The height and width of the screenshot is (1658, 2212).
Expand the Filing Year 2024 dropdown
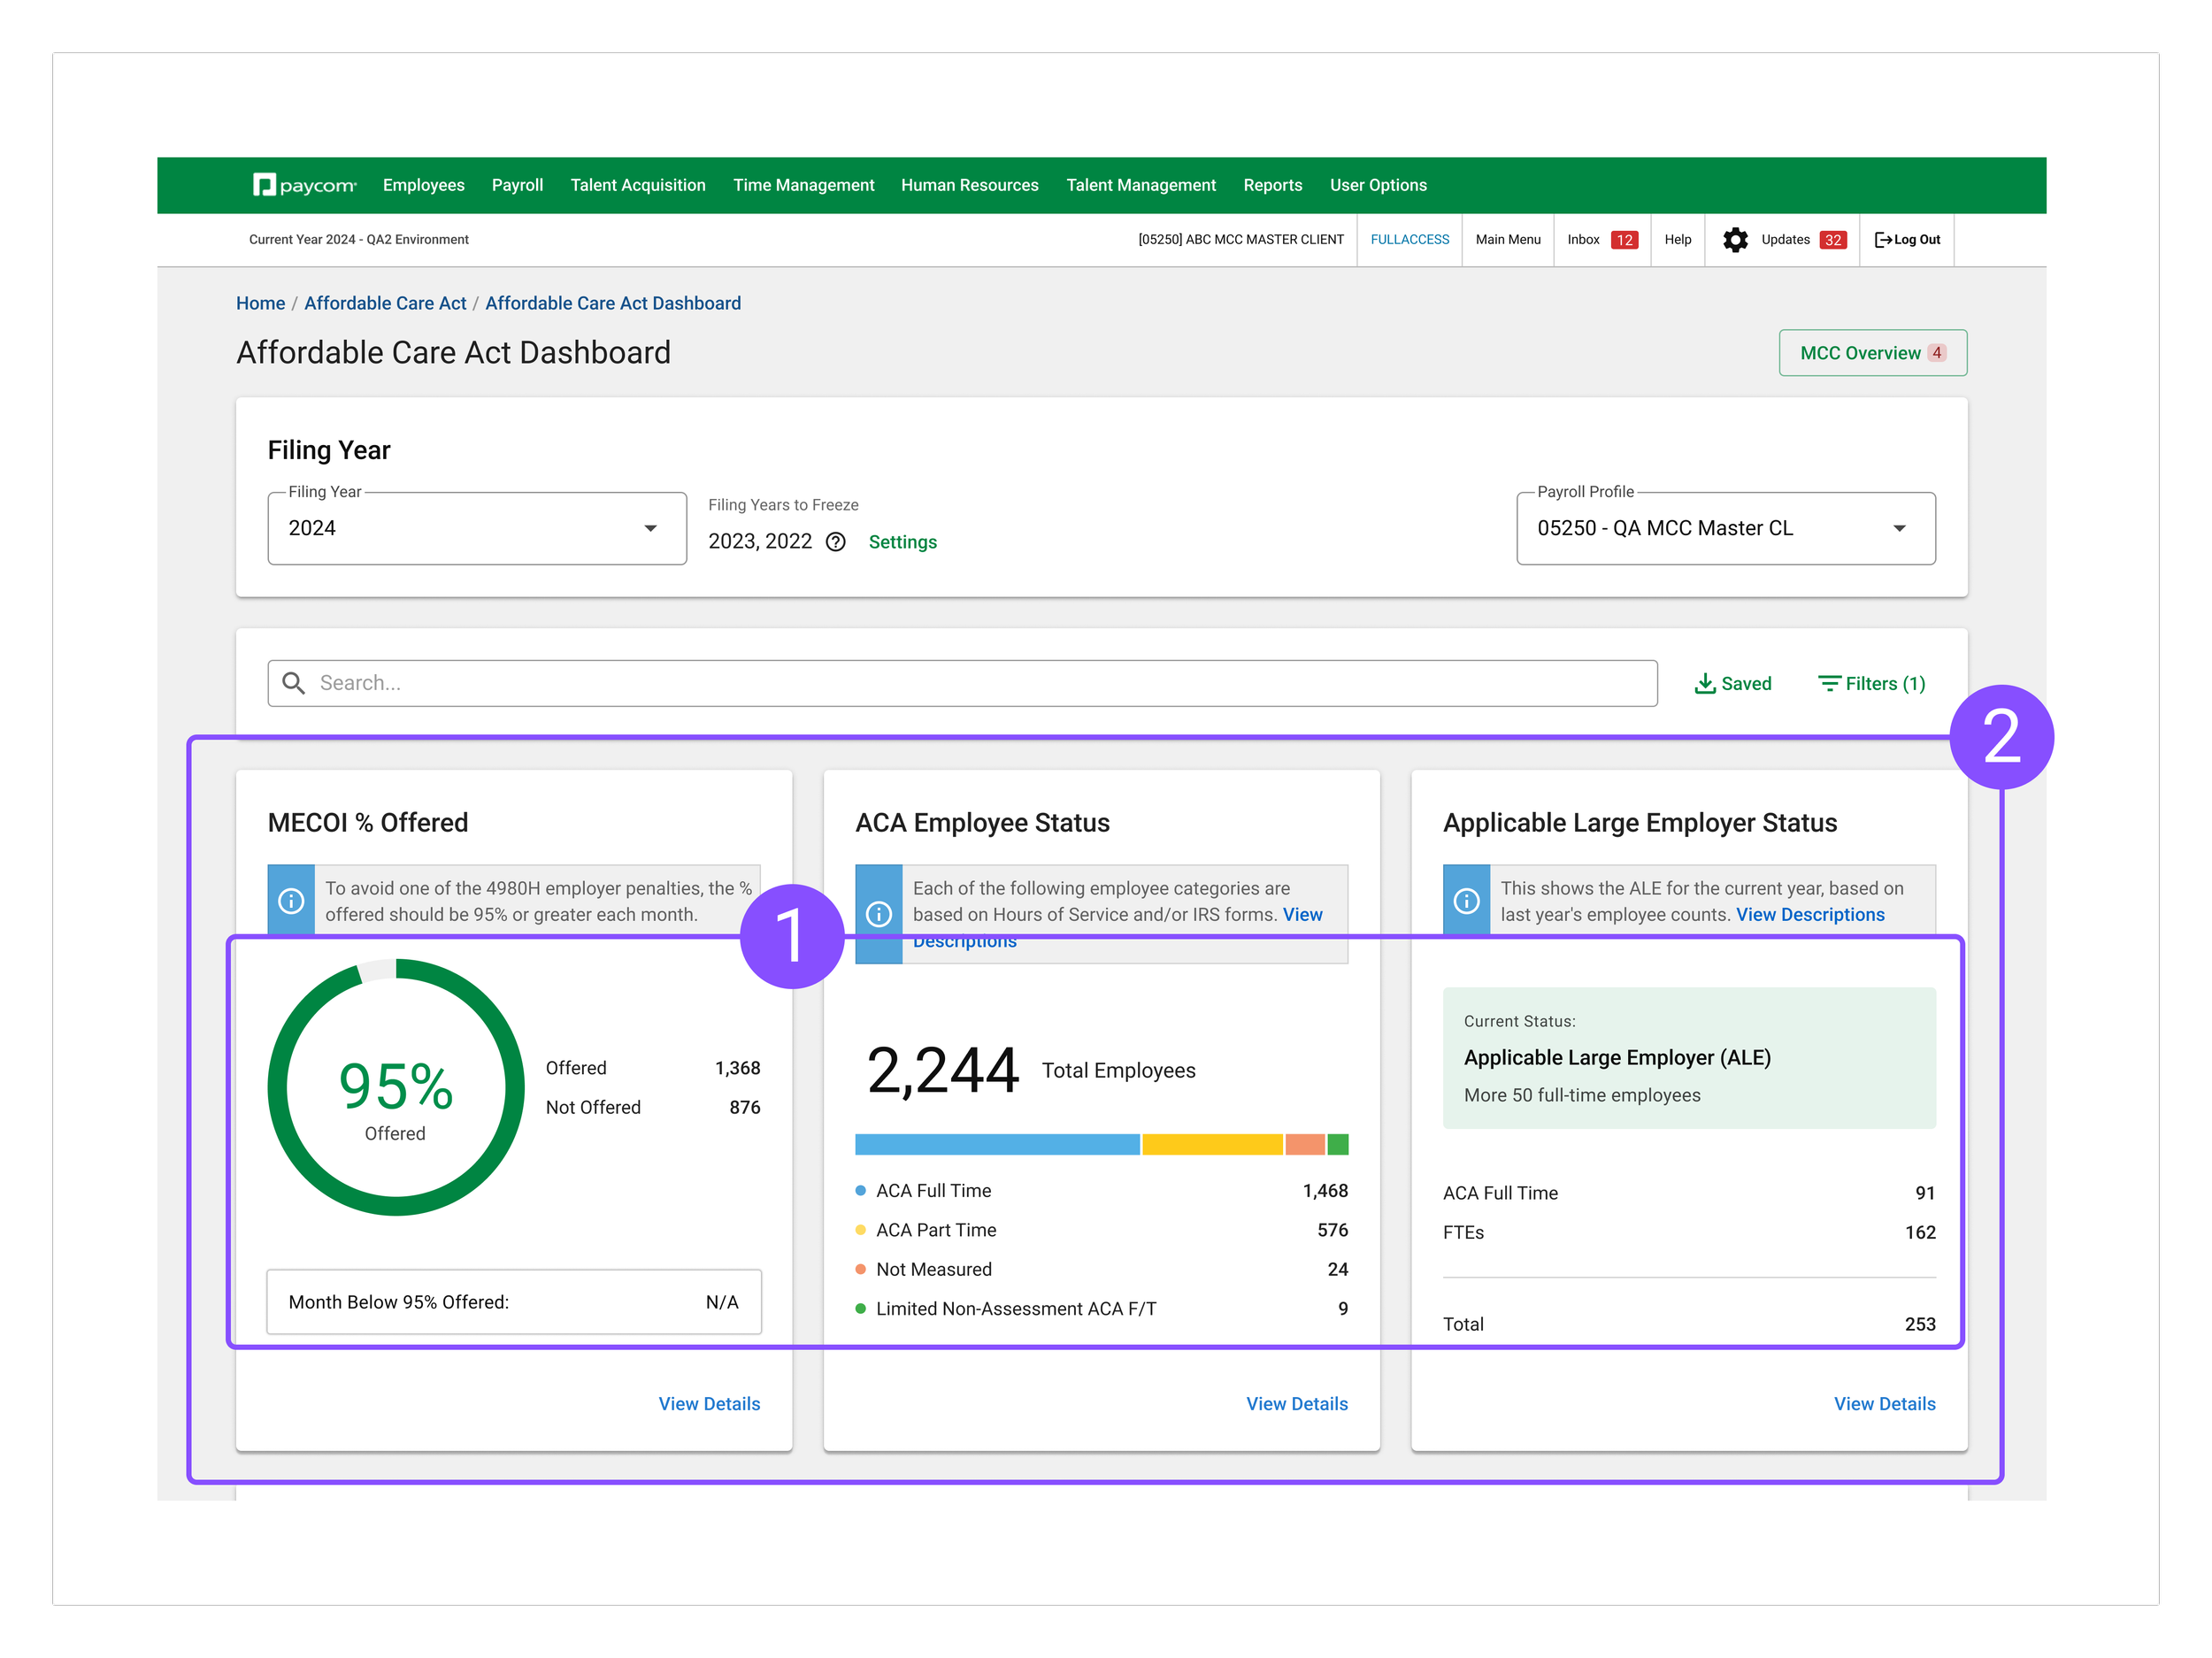pyautogui.click(x=650, y=528)
